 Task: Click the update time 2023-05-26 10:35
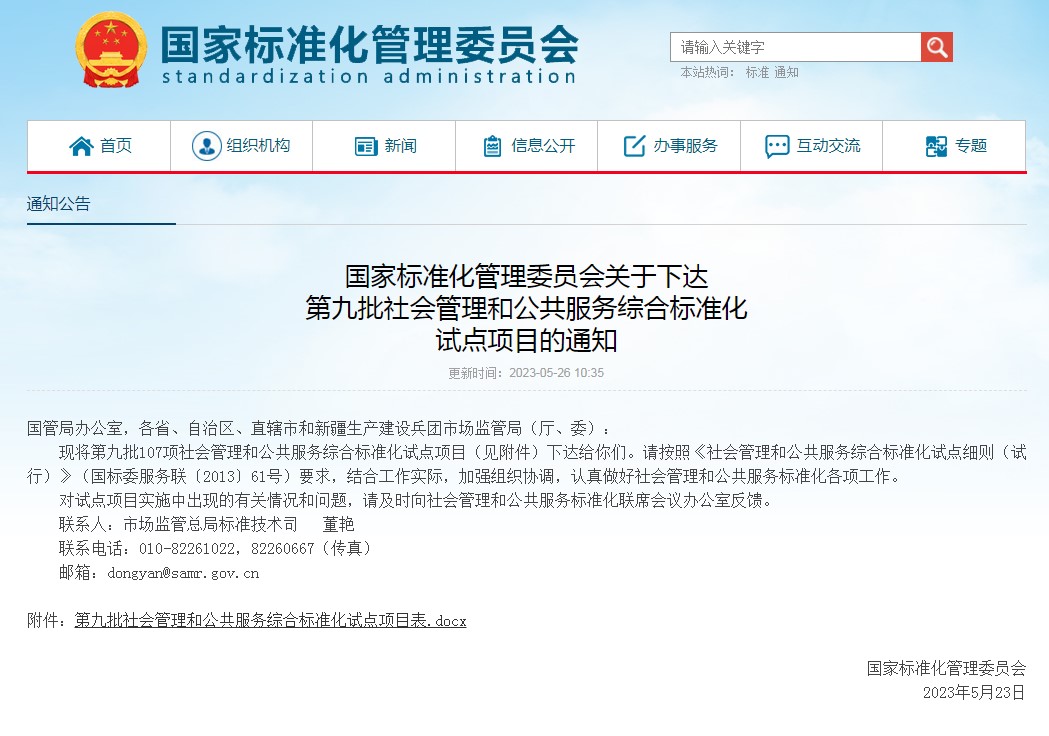coord(526,373)
